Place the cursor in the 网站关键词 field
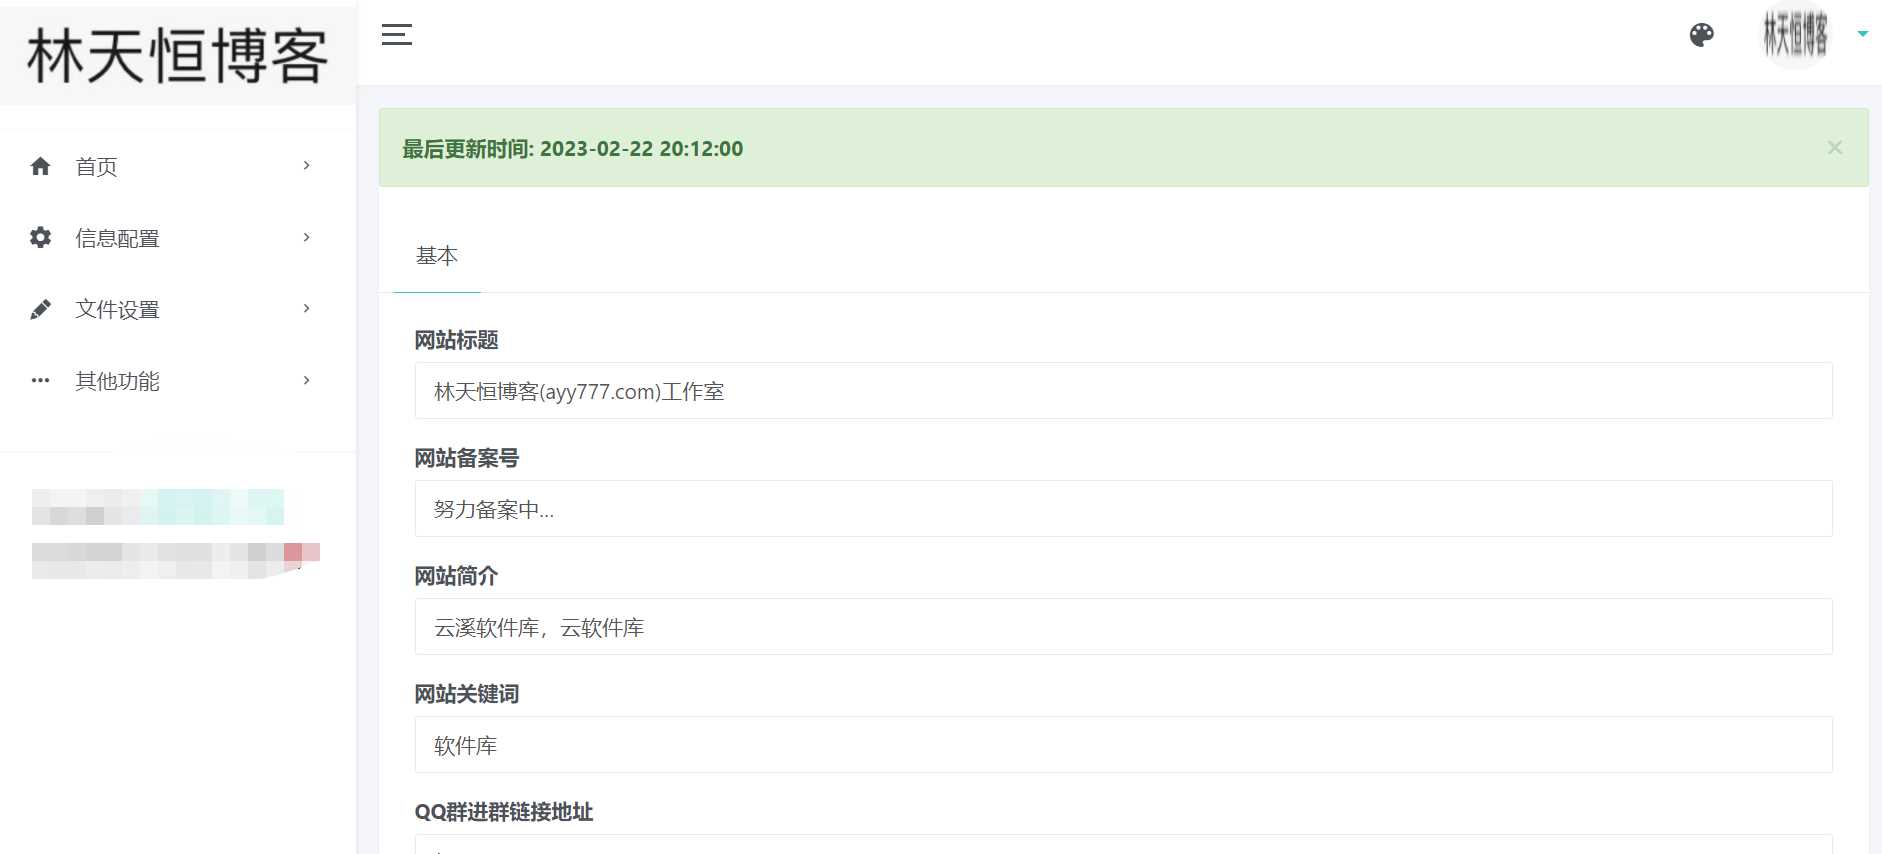The height and width of the screenshot is (854, 1882). coord(1122,745)
